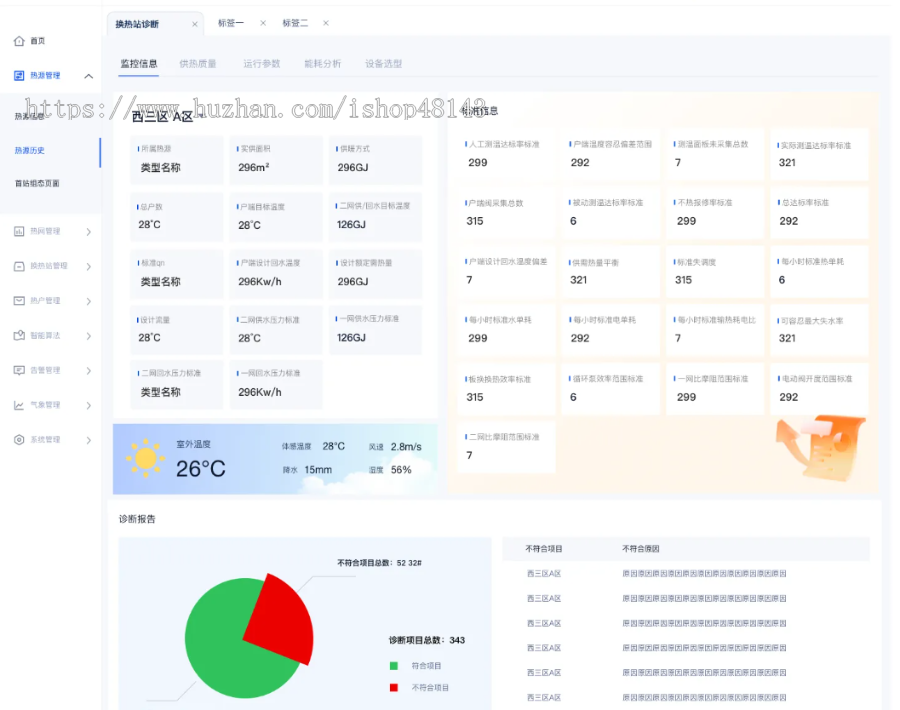Click the 供暖方式 296GJ card
Screen dimensions: 900x710
(375, 160)
